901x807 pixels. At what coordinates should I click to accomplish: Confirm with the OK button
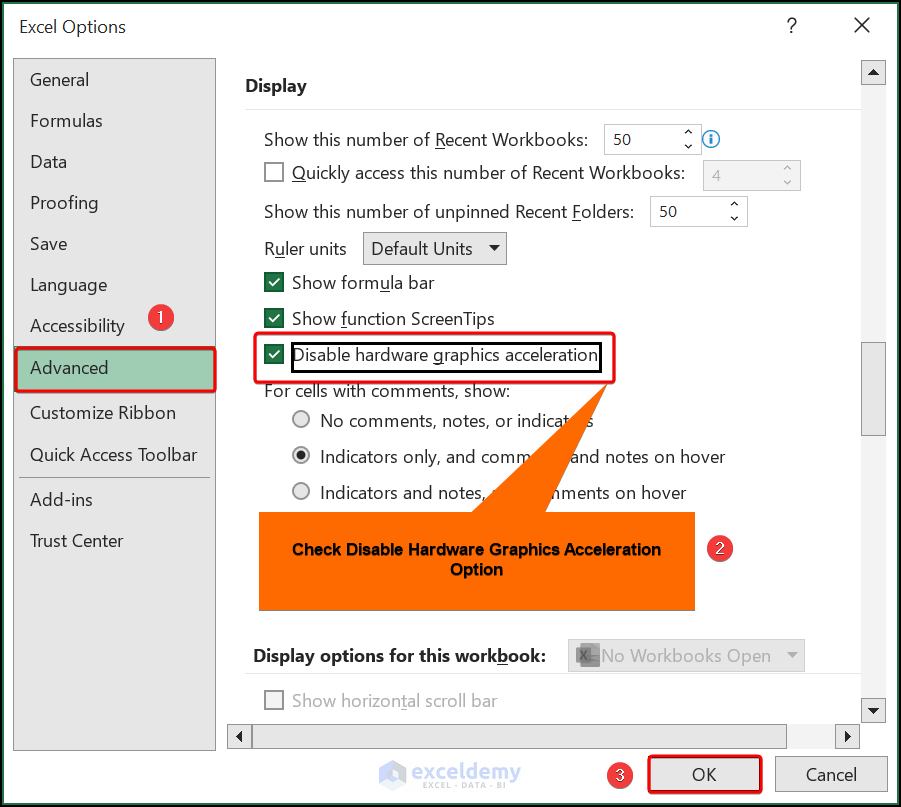pos(704,774)
